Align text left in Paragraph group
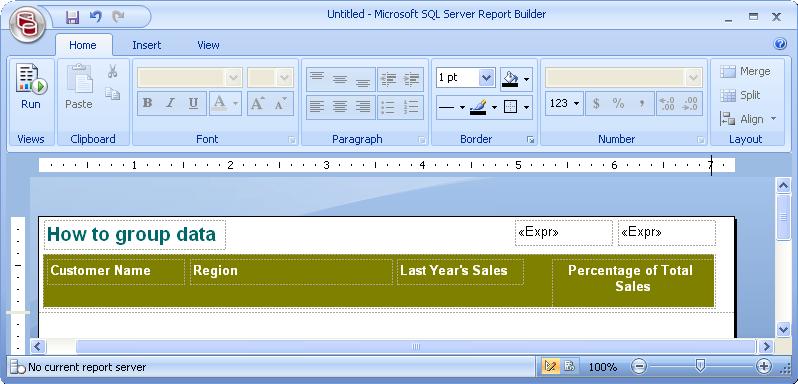 tap(318, 107)
